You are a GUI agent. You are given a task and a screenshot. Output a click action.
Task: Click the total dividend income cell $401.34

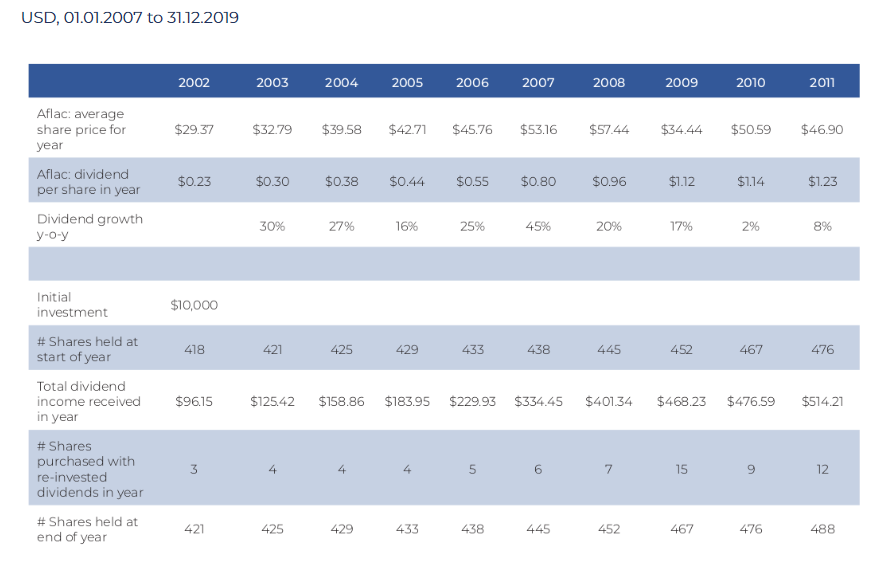609,401
